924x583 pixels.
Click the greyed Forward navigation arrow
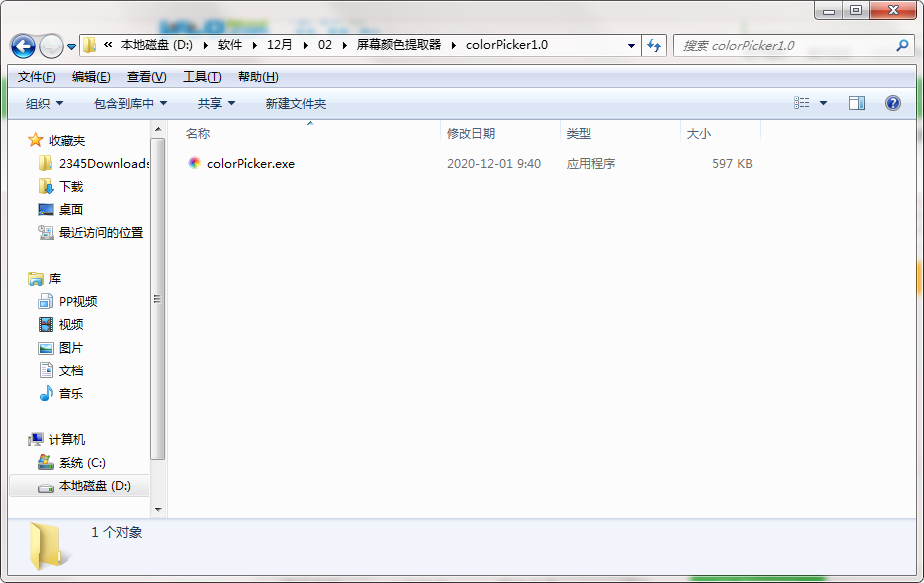click(51, 46)
